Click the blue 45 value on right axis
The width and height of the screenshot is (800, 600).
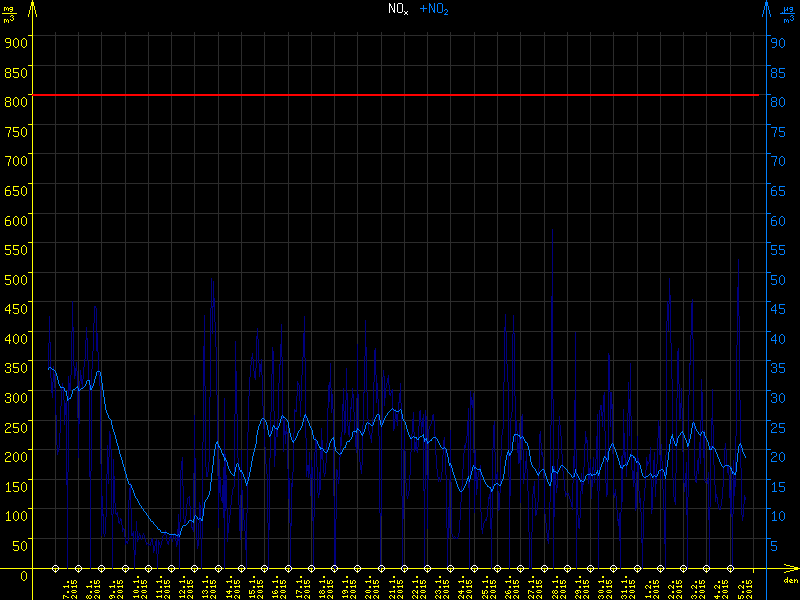click(774, 308)
